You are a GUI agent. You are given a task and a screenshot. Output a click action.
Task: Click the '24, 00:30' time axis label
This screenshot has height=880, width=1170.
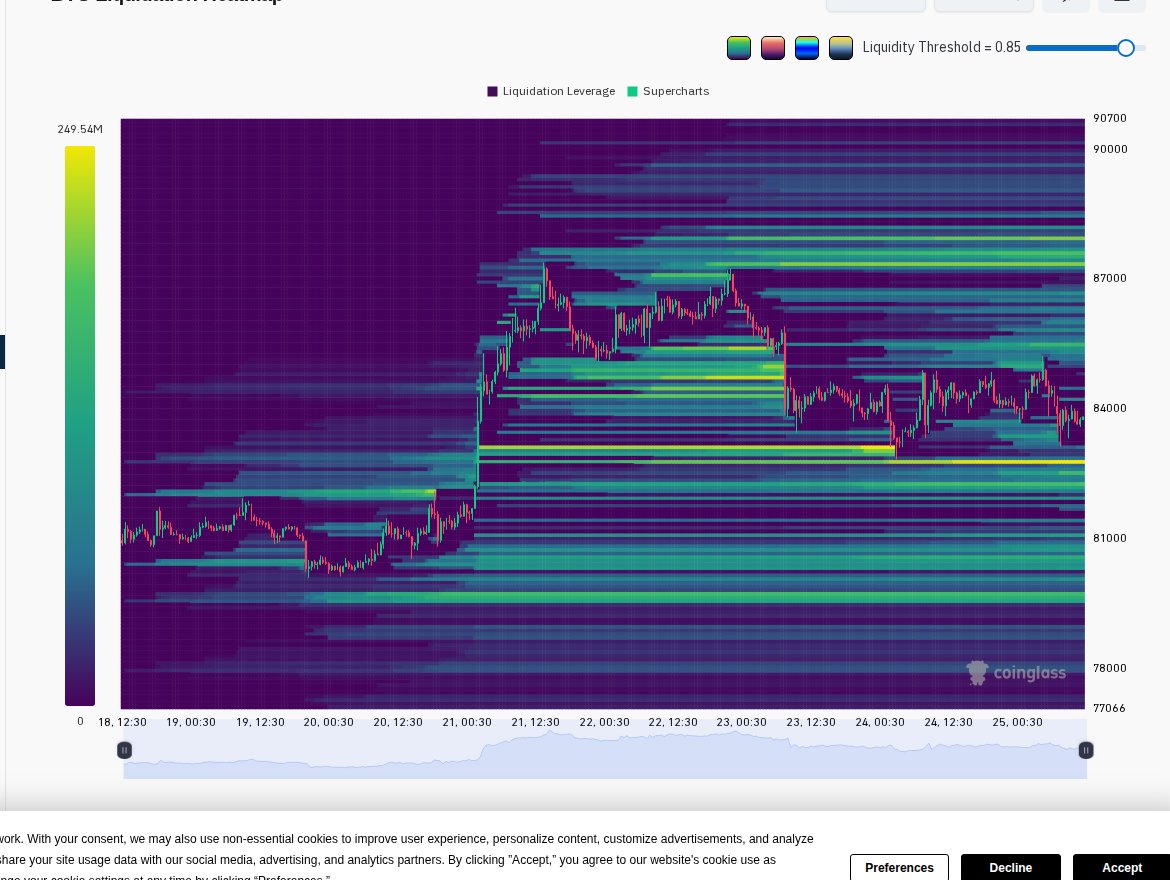pos(880,722)
